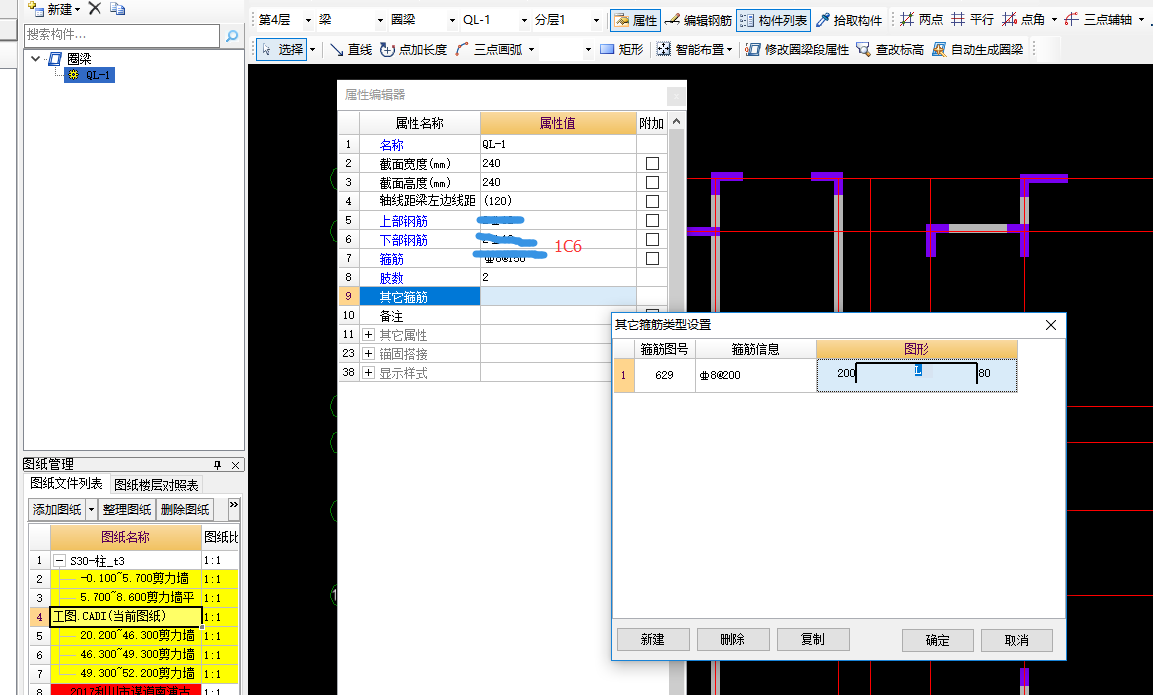Tick the 截面高度 附加 checkbox
1153x695 pixels.
(652, 182)
